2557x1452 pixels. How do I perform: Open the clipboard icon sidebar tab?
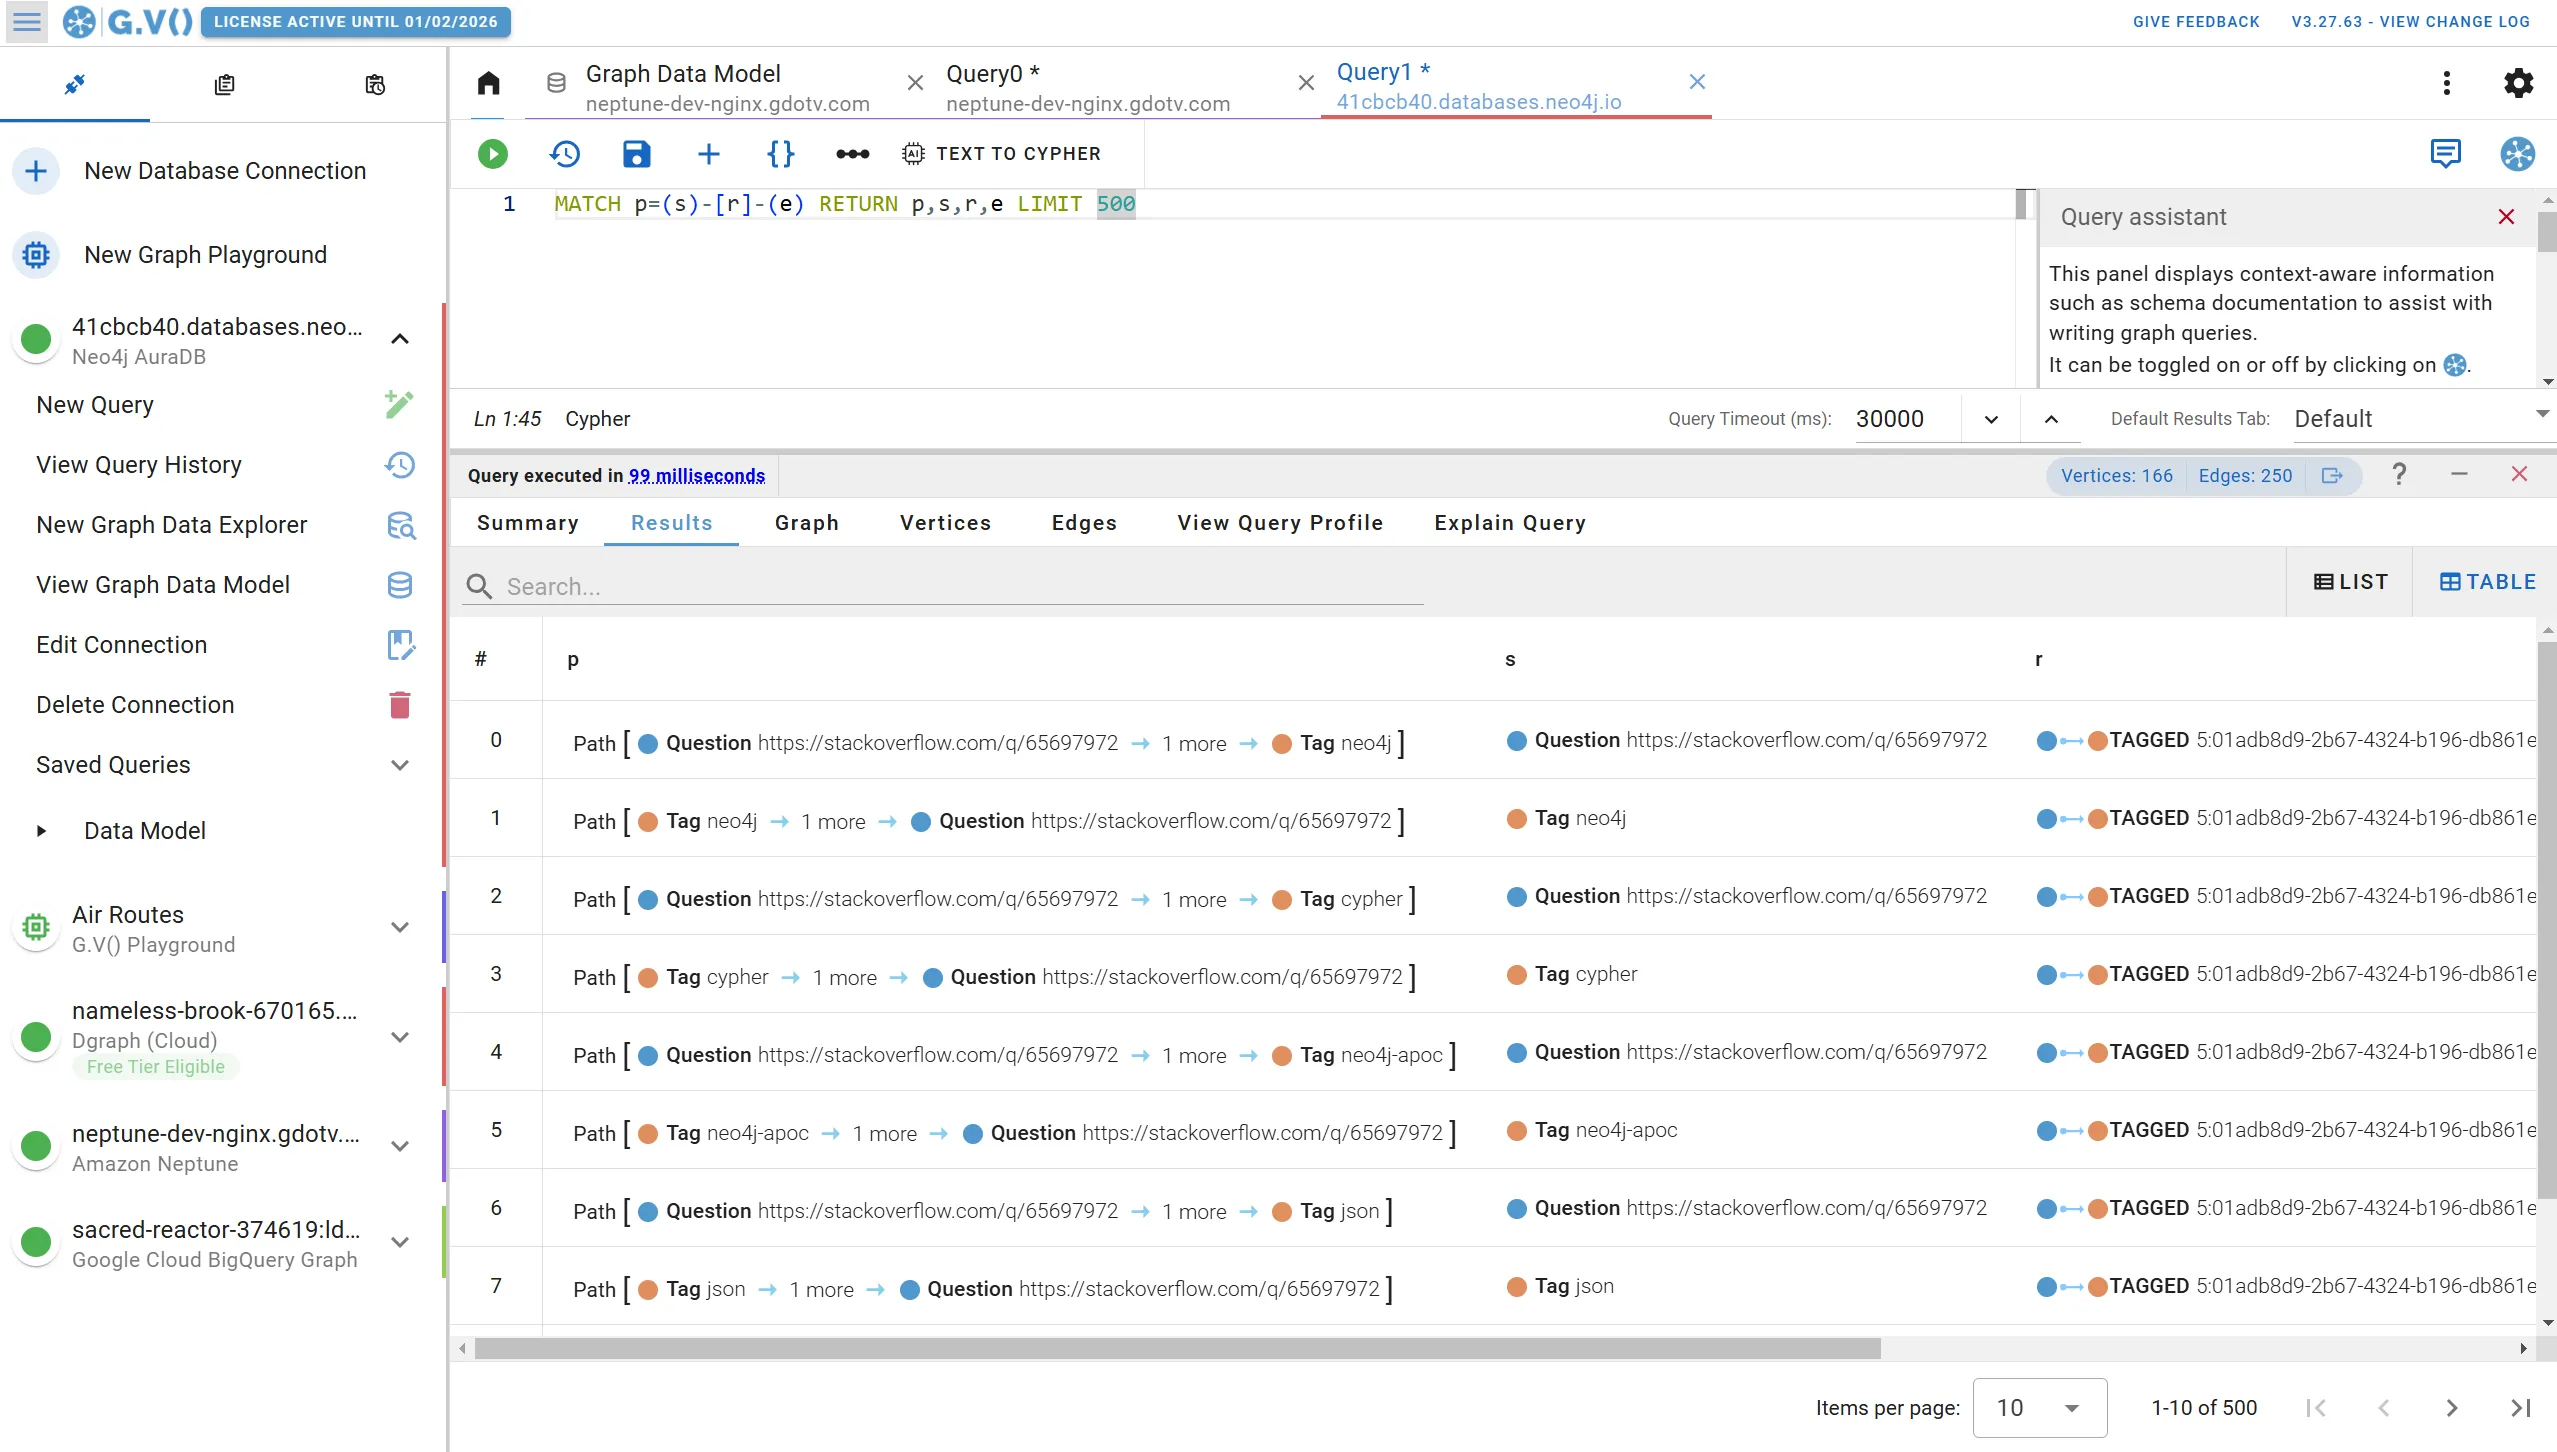[x=224, y=85]
